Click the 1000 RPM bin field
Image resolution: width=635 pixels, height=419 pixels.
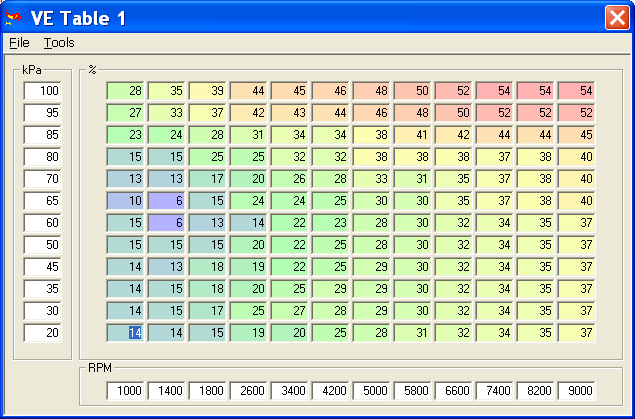[127, 391]
